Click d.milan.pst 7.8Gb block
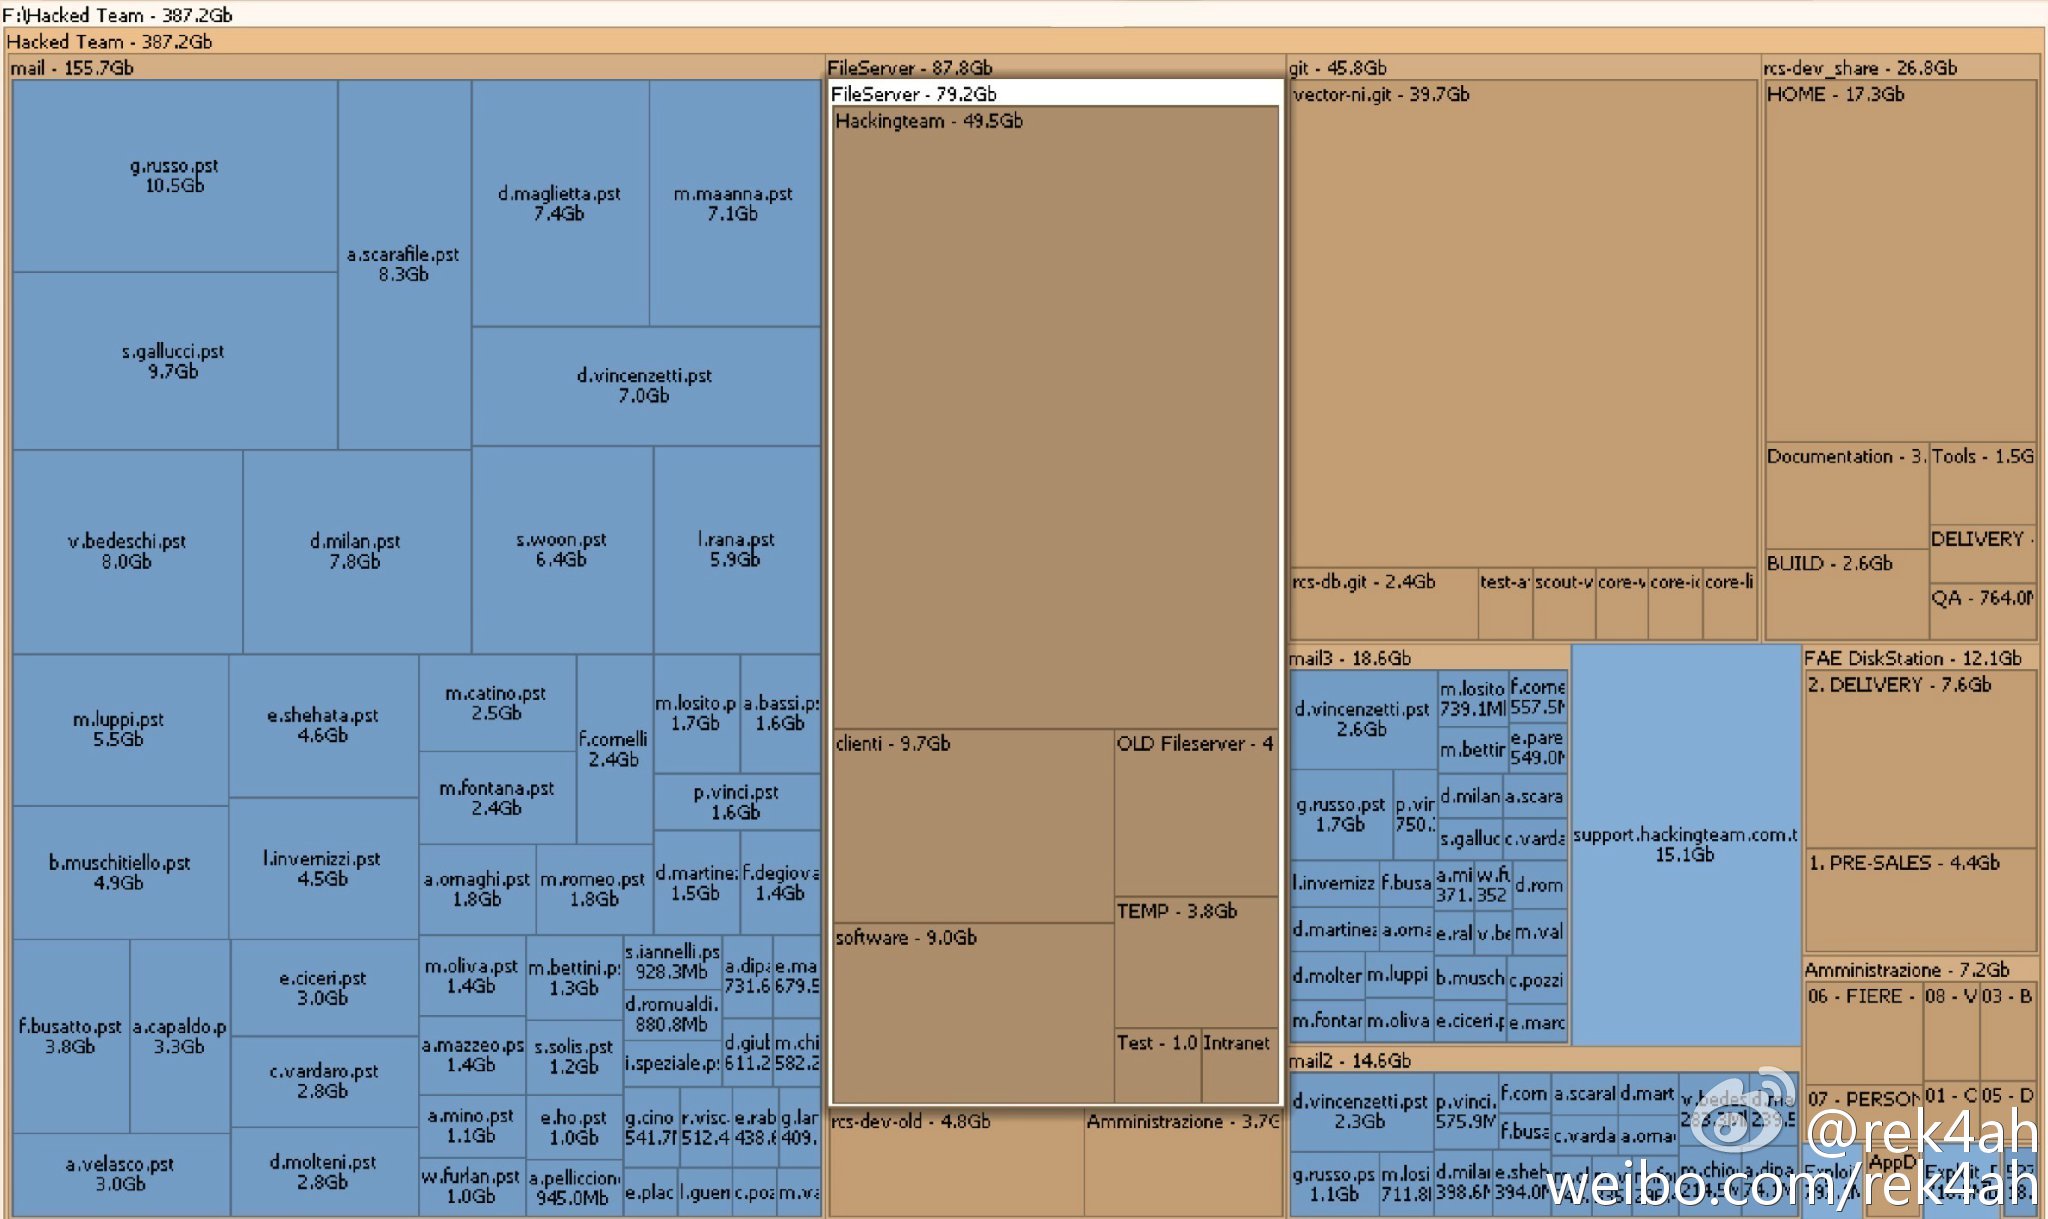This screenshot has width=2048, height=1219. (356, 551)
